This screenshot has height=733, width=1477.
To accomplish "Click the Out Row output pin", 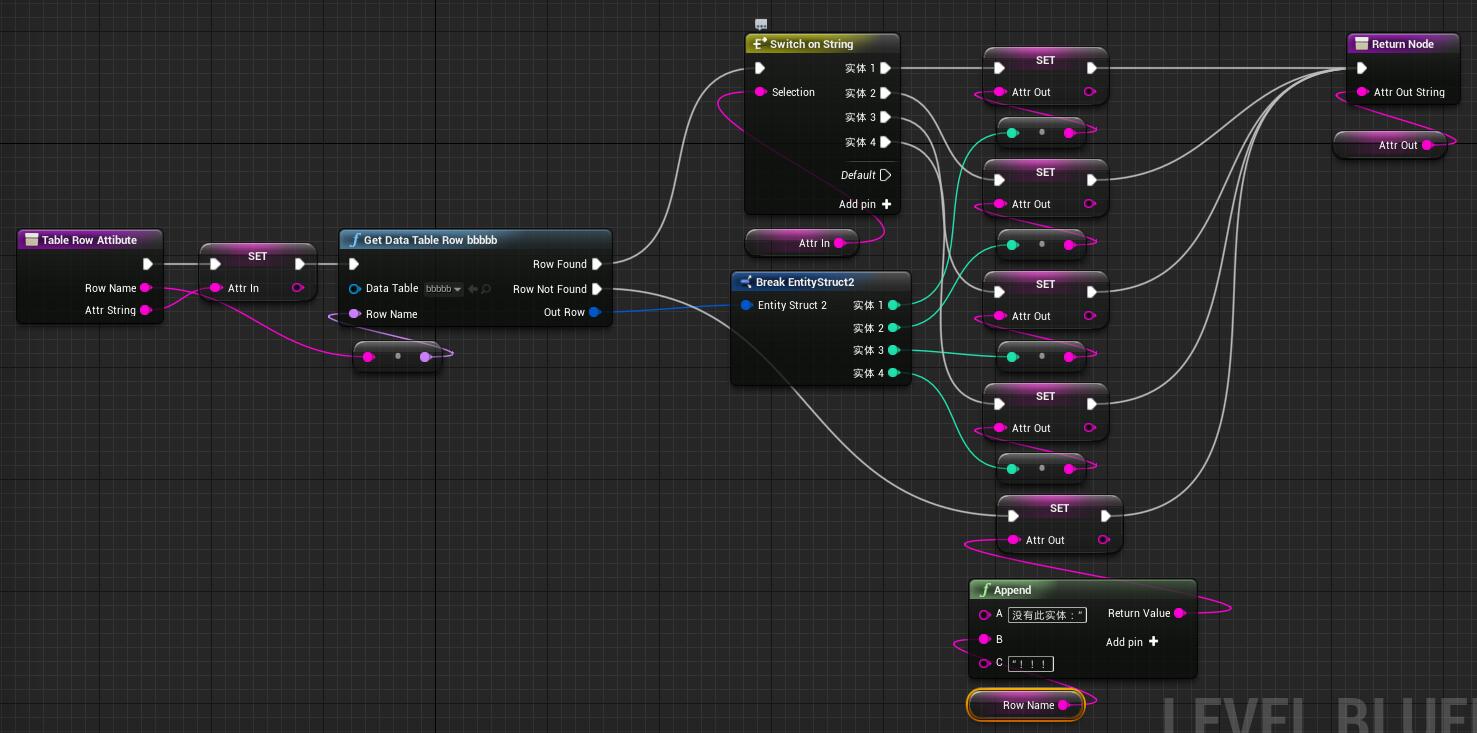I will point(595,312).
